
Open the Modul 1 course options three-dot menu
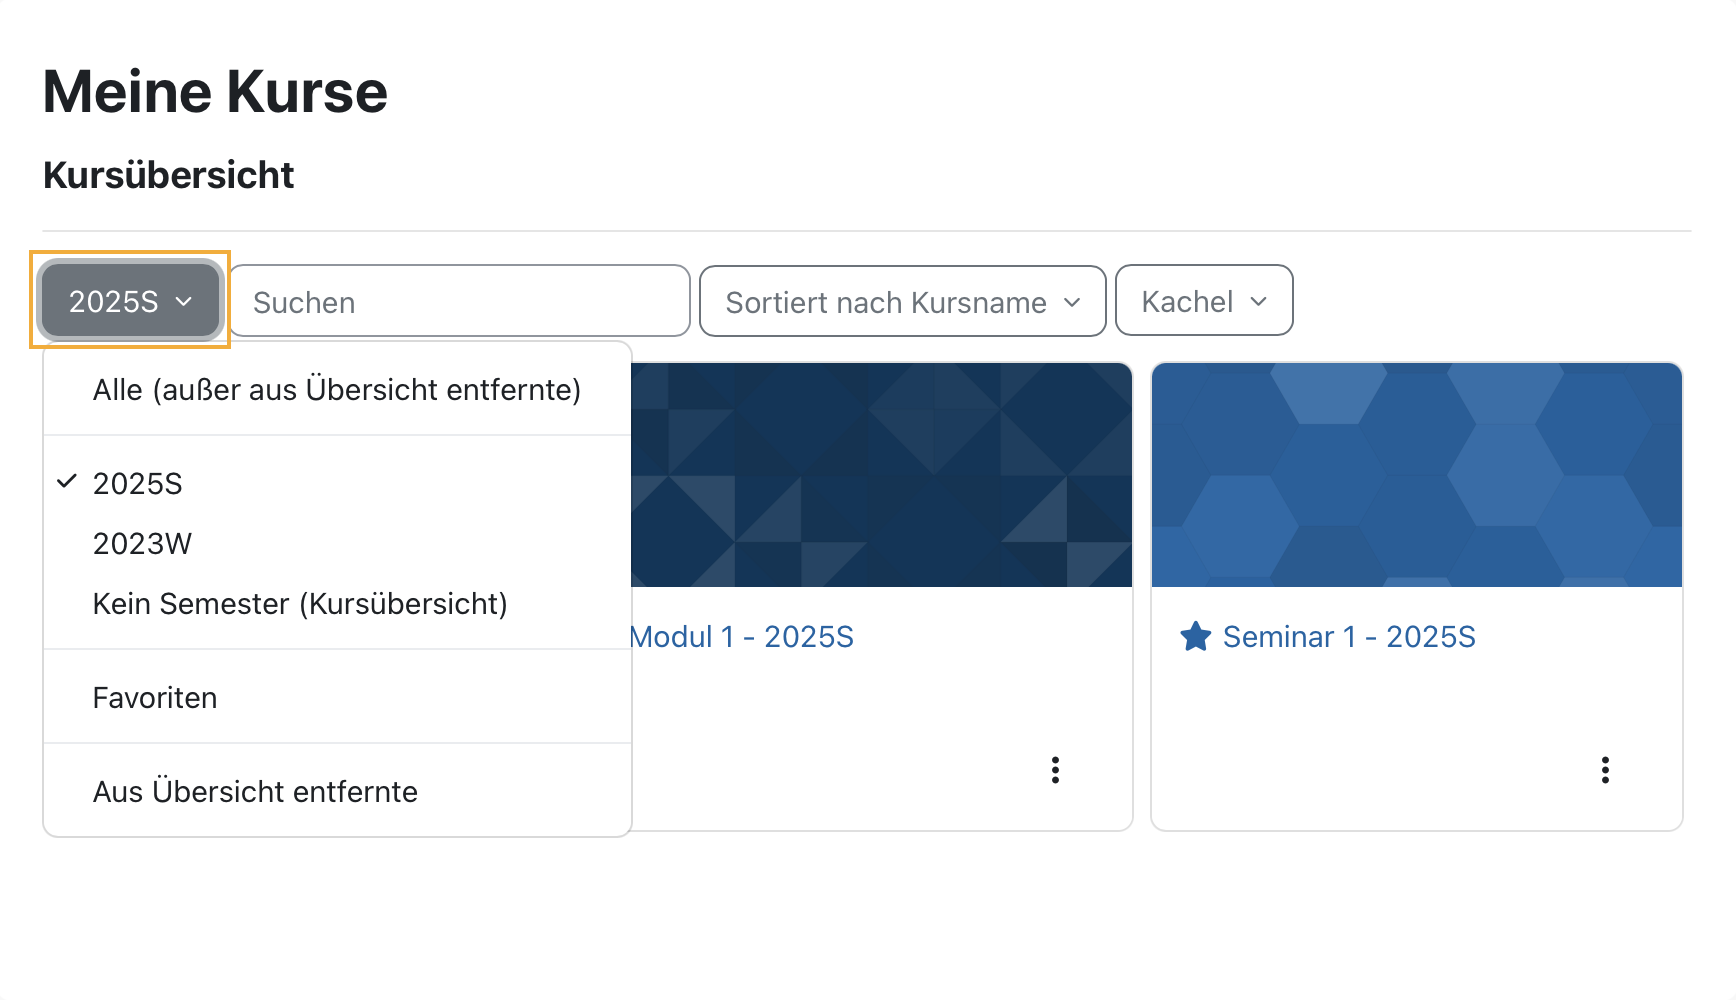(x=1055, y=770)
